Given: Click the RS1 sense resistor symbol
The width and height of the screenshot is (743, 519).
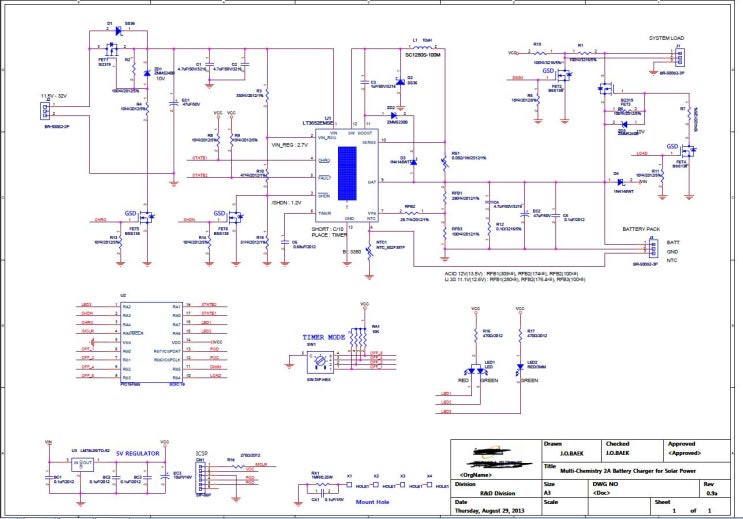Looking at the screenshot, I should coord(444,162).
